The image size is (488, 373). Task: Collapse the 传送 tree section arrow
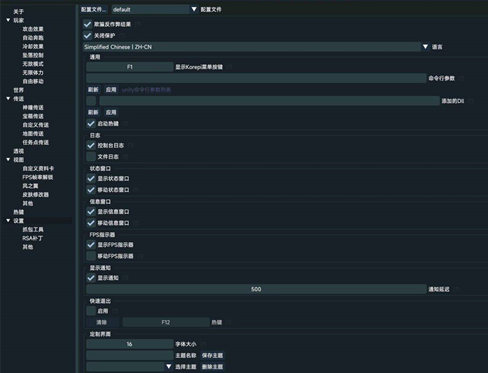coord(8,99)
